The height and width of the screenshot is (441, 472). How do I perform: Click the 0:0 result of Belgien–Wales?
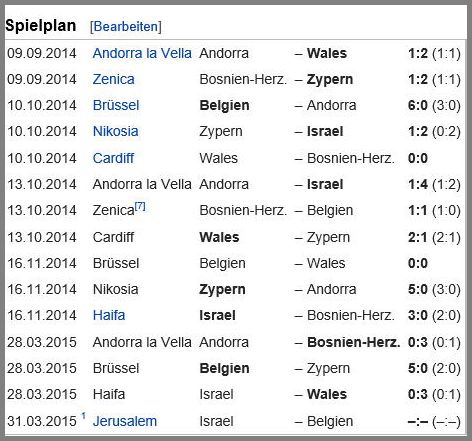tap(418, 263)
